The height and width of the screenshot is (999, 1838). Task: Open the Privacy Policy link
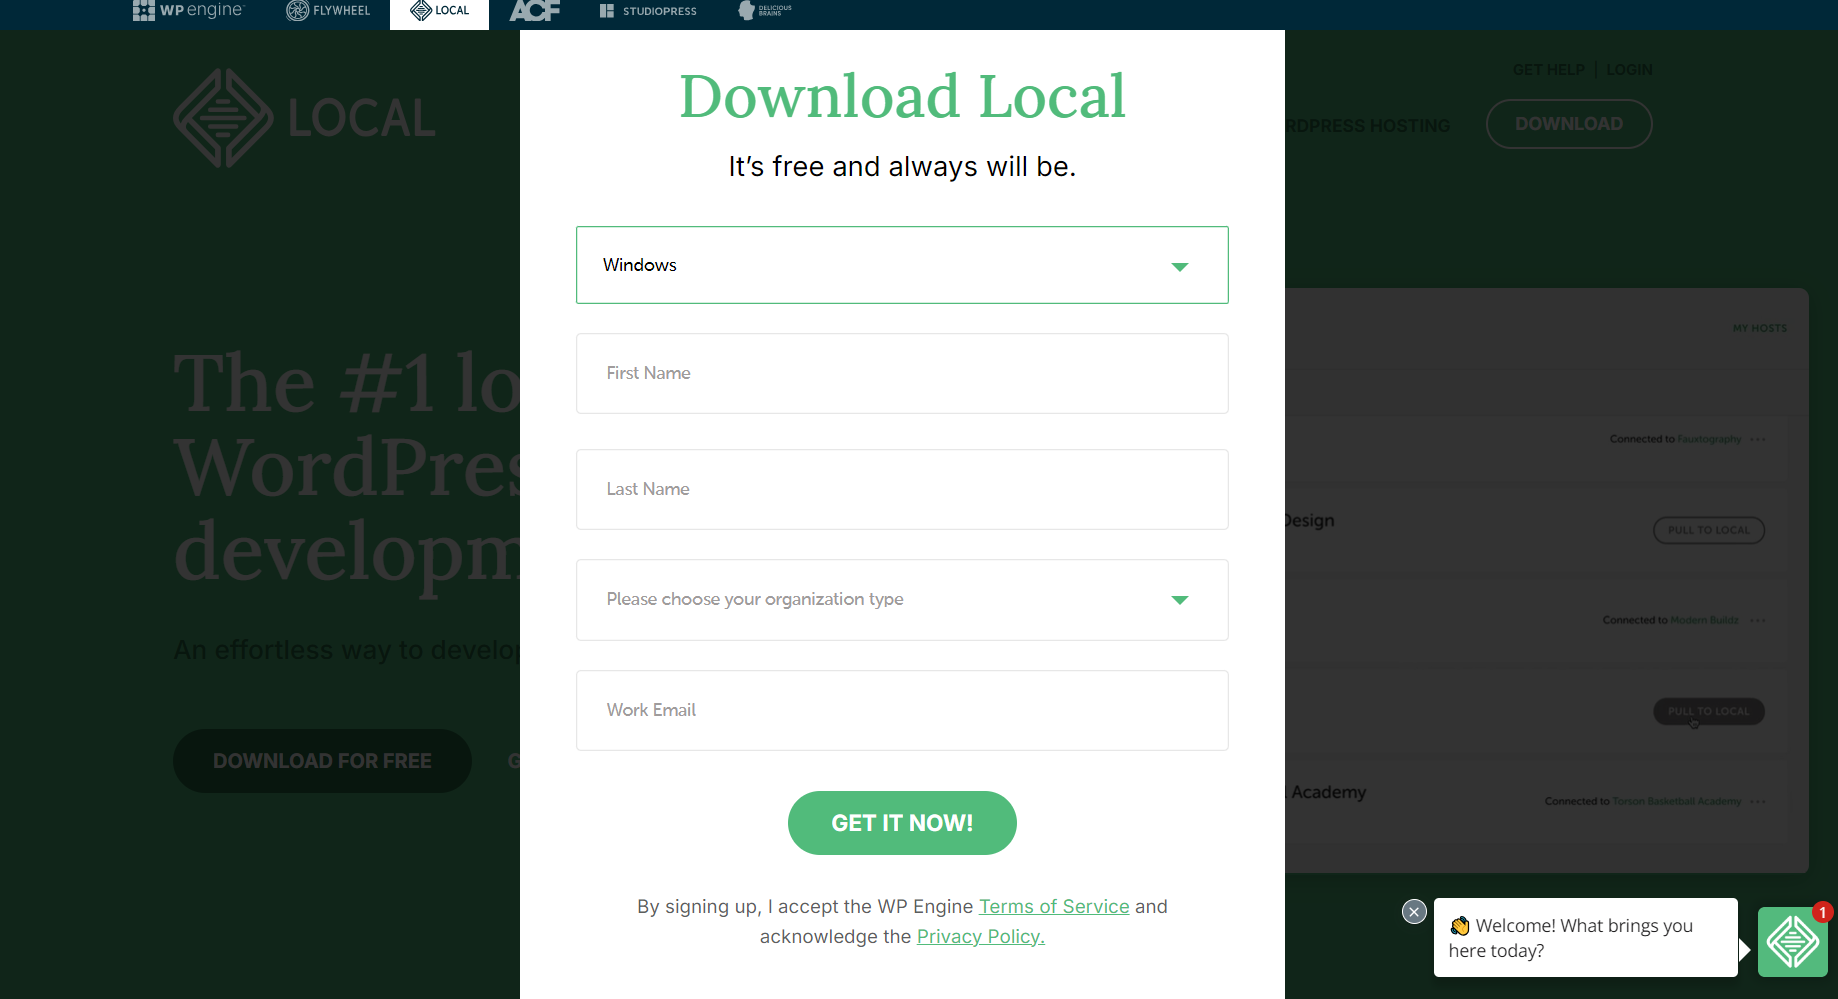tap(981, 936)
